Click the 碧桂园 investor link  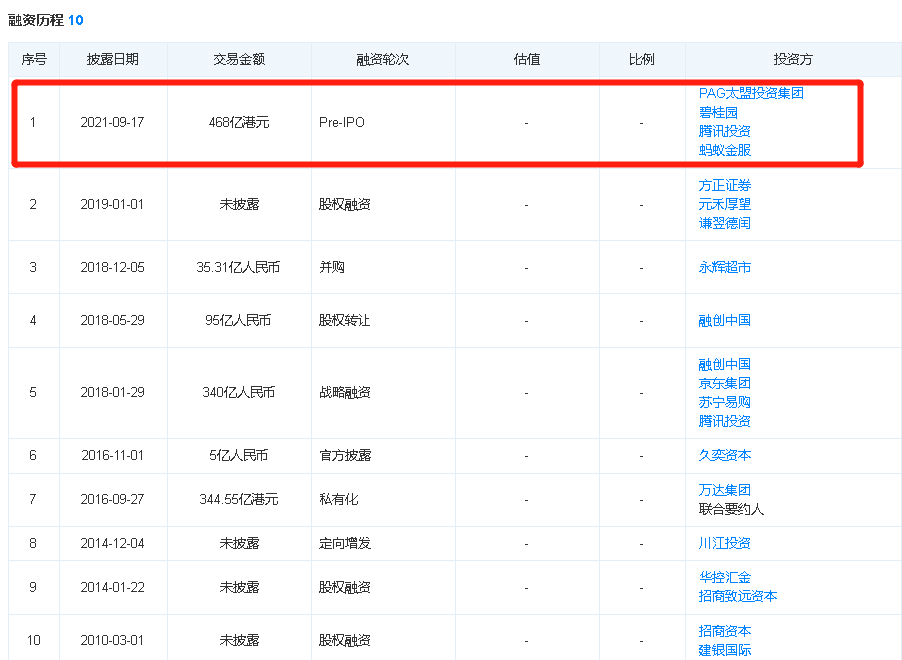tap(718, 113)
